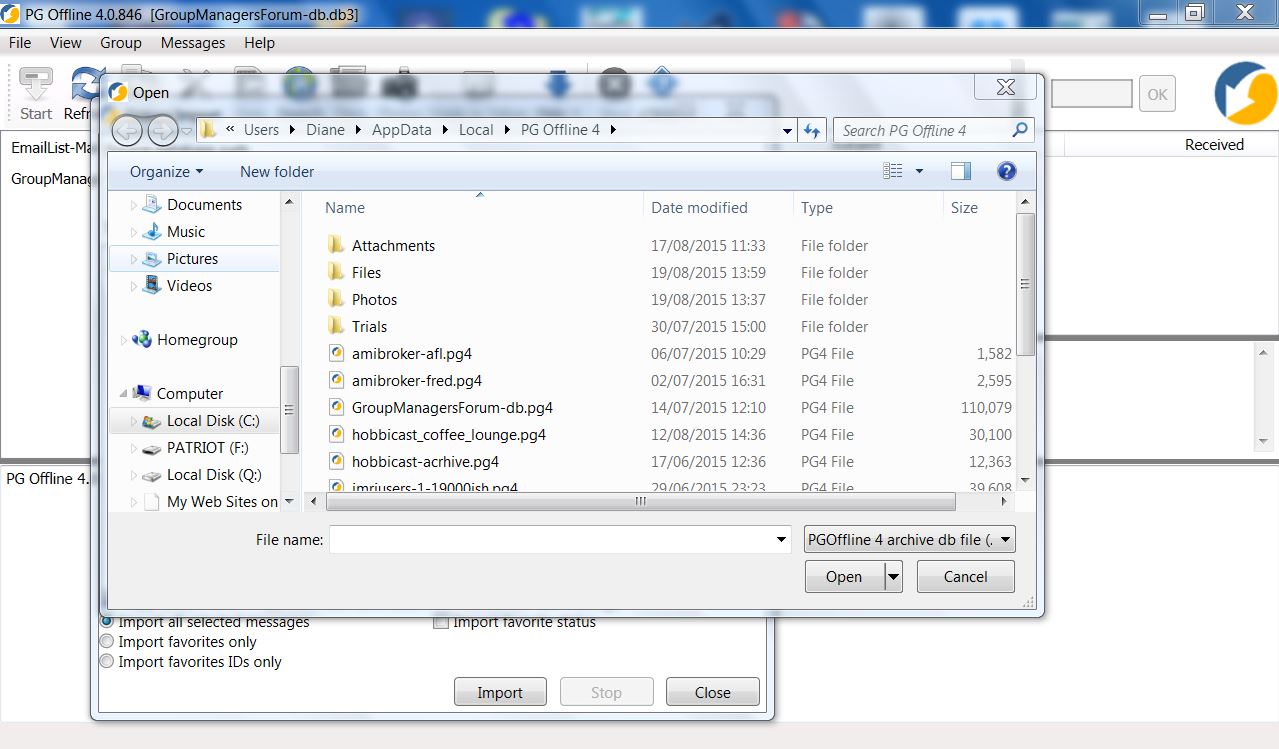This screenshot has height=749, width=1279.
Task: Cancel the Open dialog
Action: 966,576
